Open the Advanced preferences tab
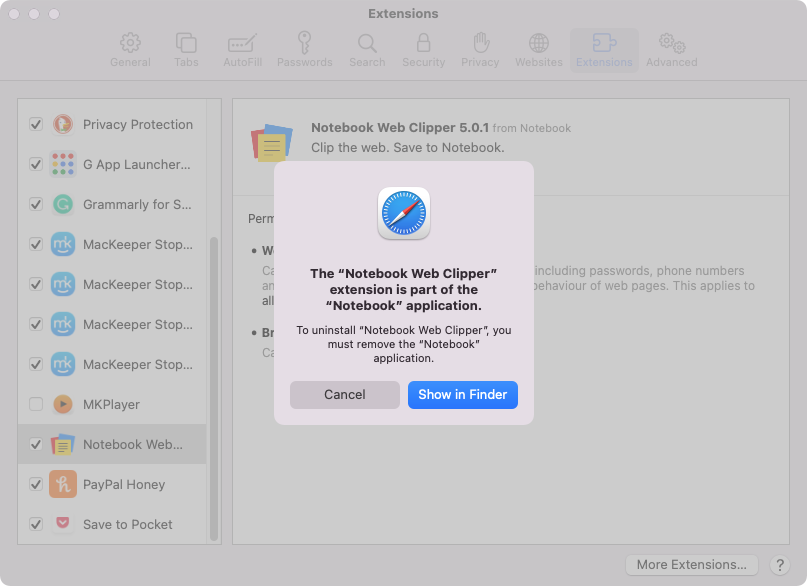Viewport: 807px width, 586px height. [x=672, y=50]
